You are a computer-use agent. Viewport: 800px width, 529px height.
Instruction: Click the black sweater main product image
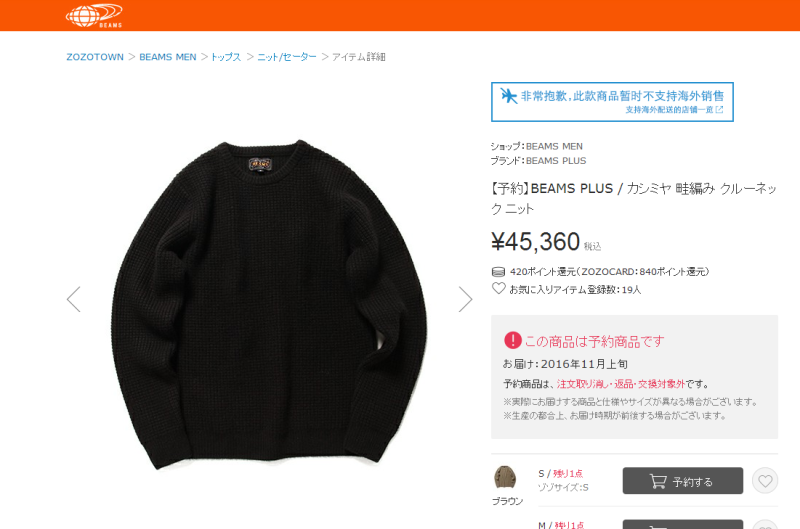pos(269,304)
